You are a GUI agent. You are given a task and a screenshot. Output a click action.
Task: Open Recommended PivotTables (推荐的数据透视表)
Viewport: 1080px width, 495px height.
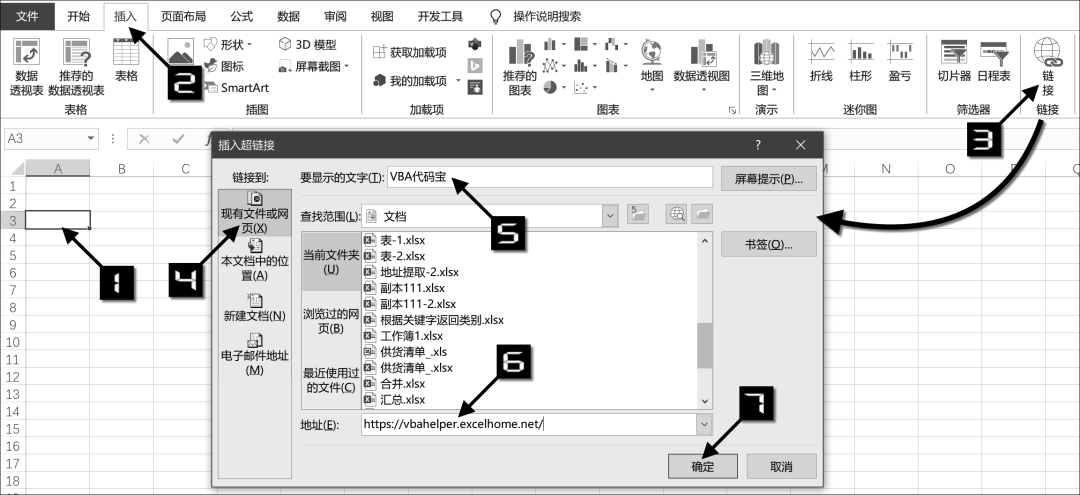[76, 67]
